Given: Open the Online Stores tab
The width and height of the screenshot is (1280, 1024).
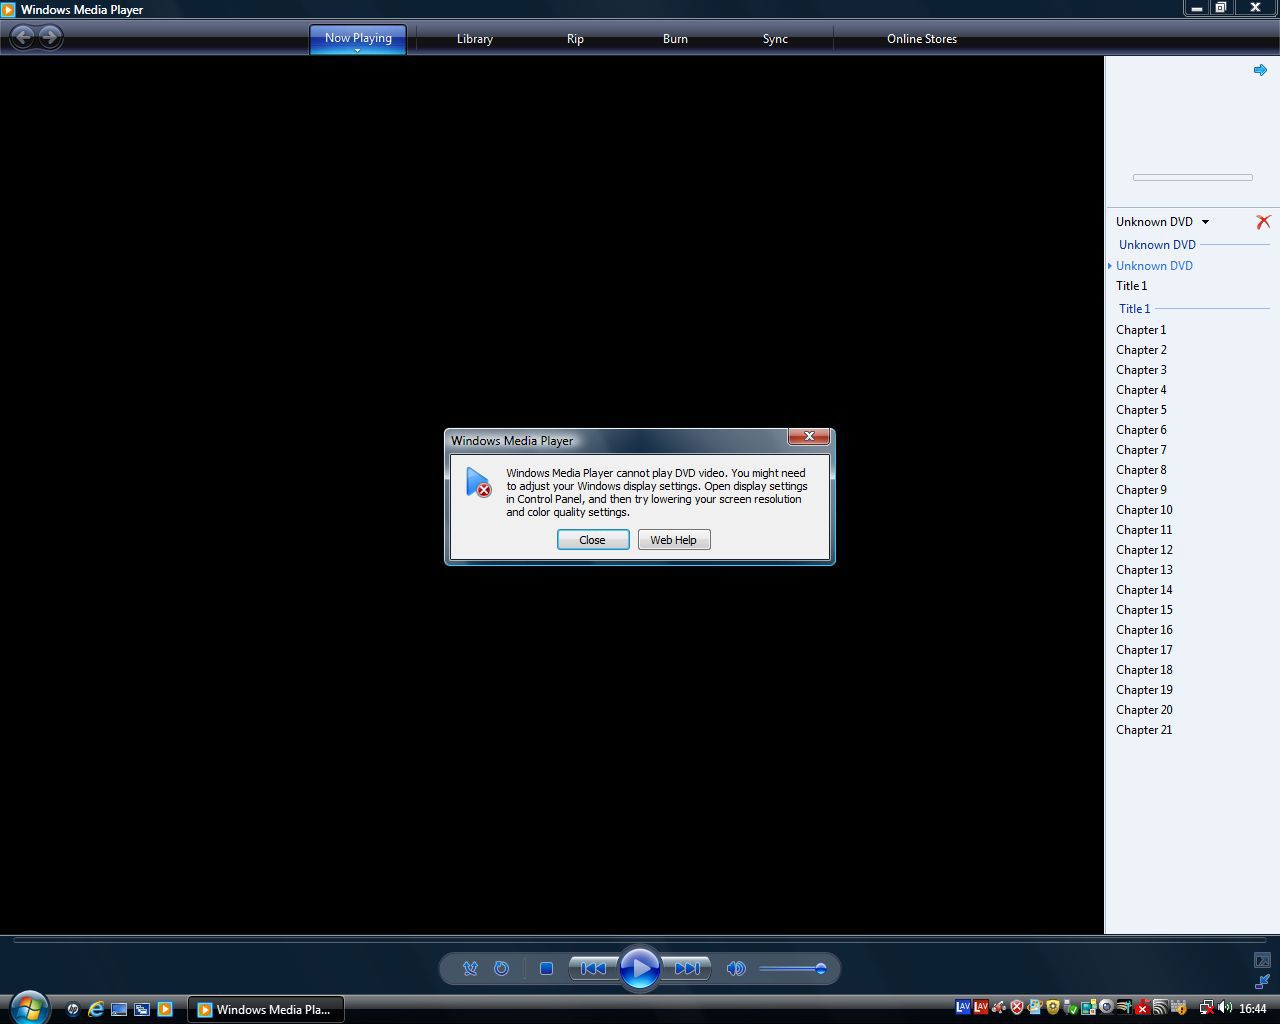Looking at the screenshot, I should (x=922, y=39).
